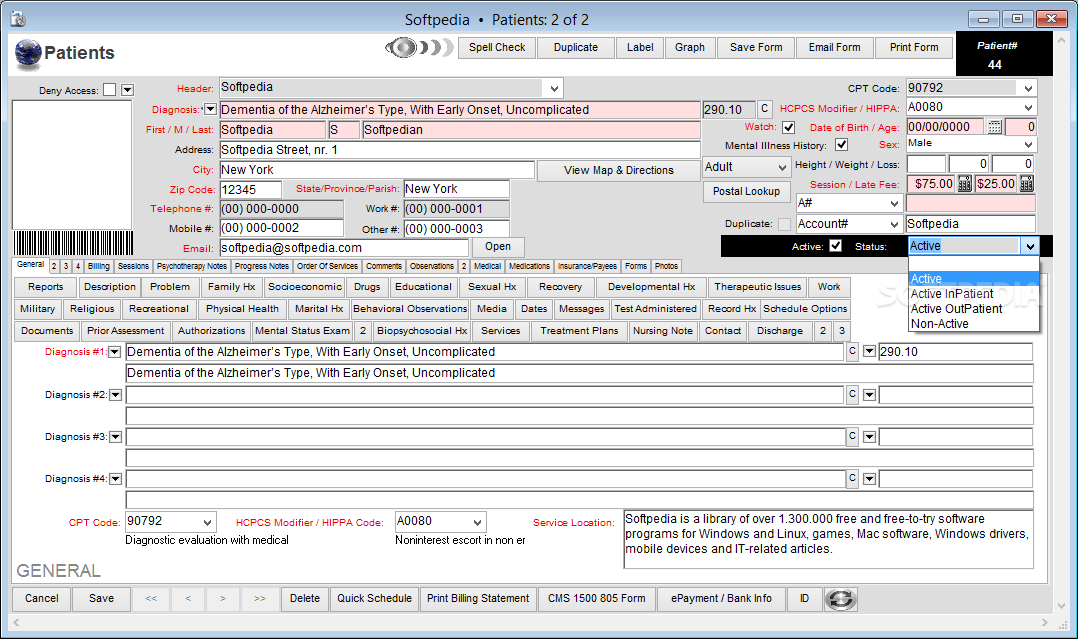This screenshot has width=1078, height=639.
Task: Click the Zip Code field 12345
Action: coord(250,190)
